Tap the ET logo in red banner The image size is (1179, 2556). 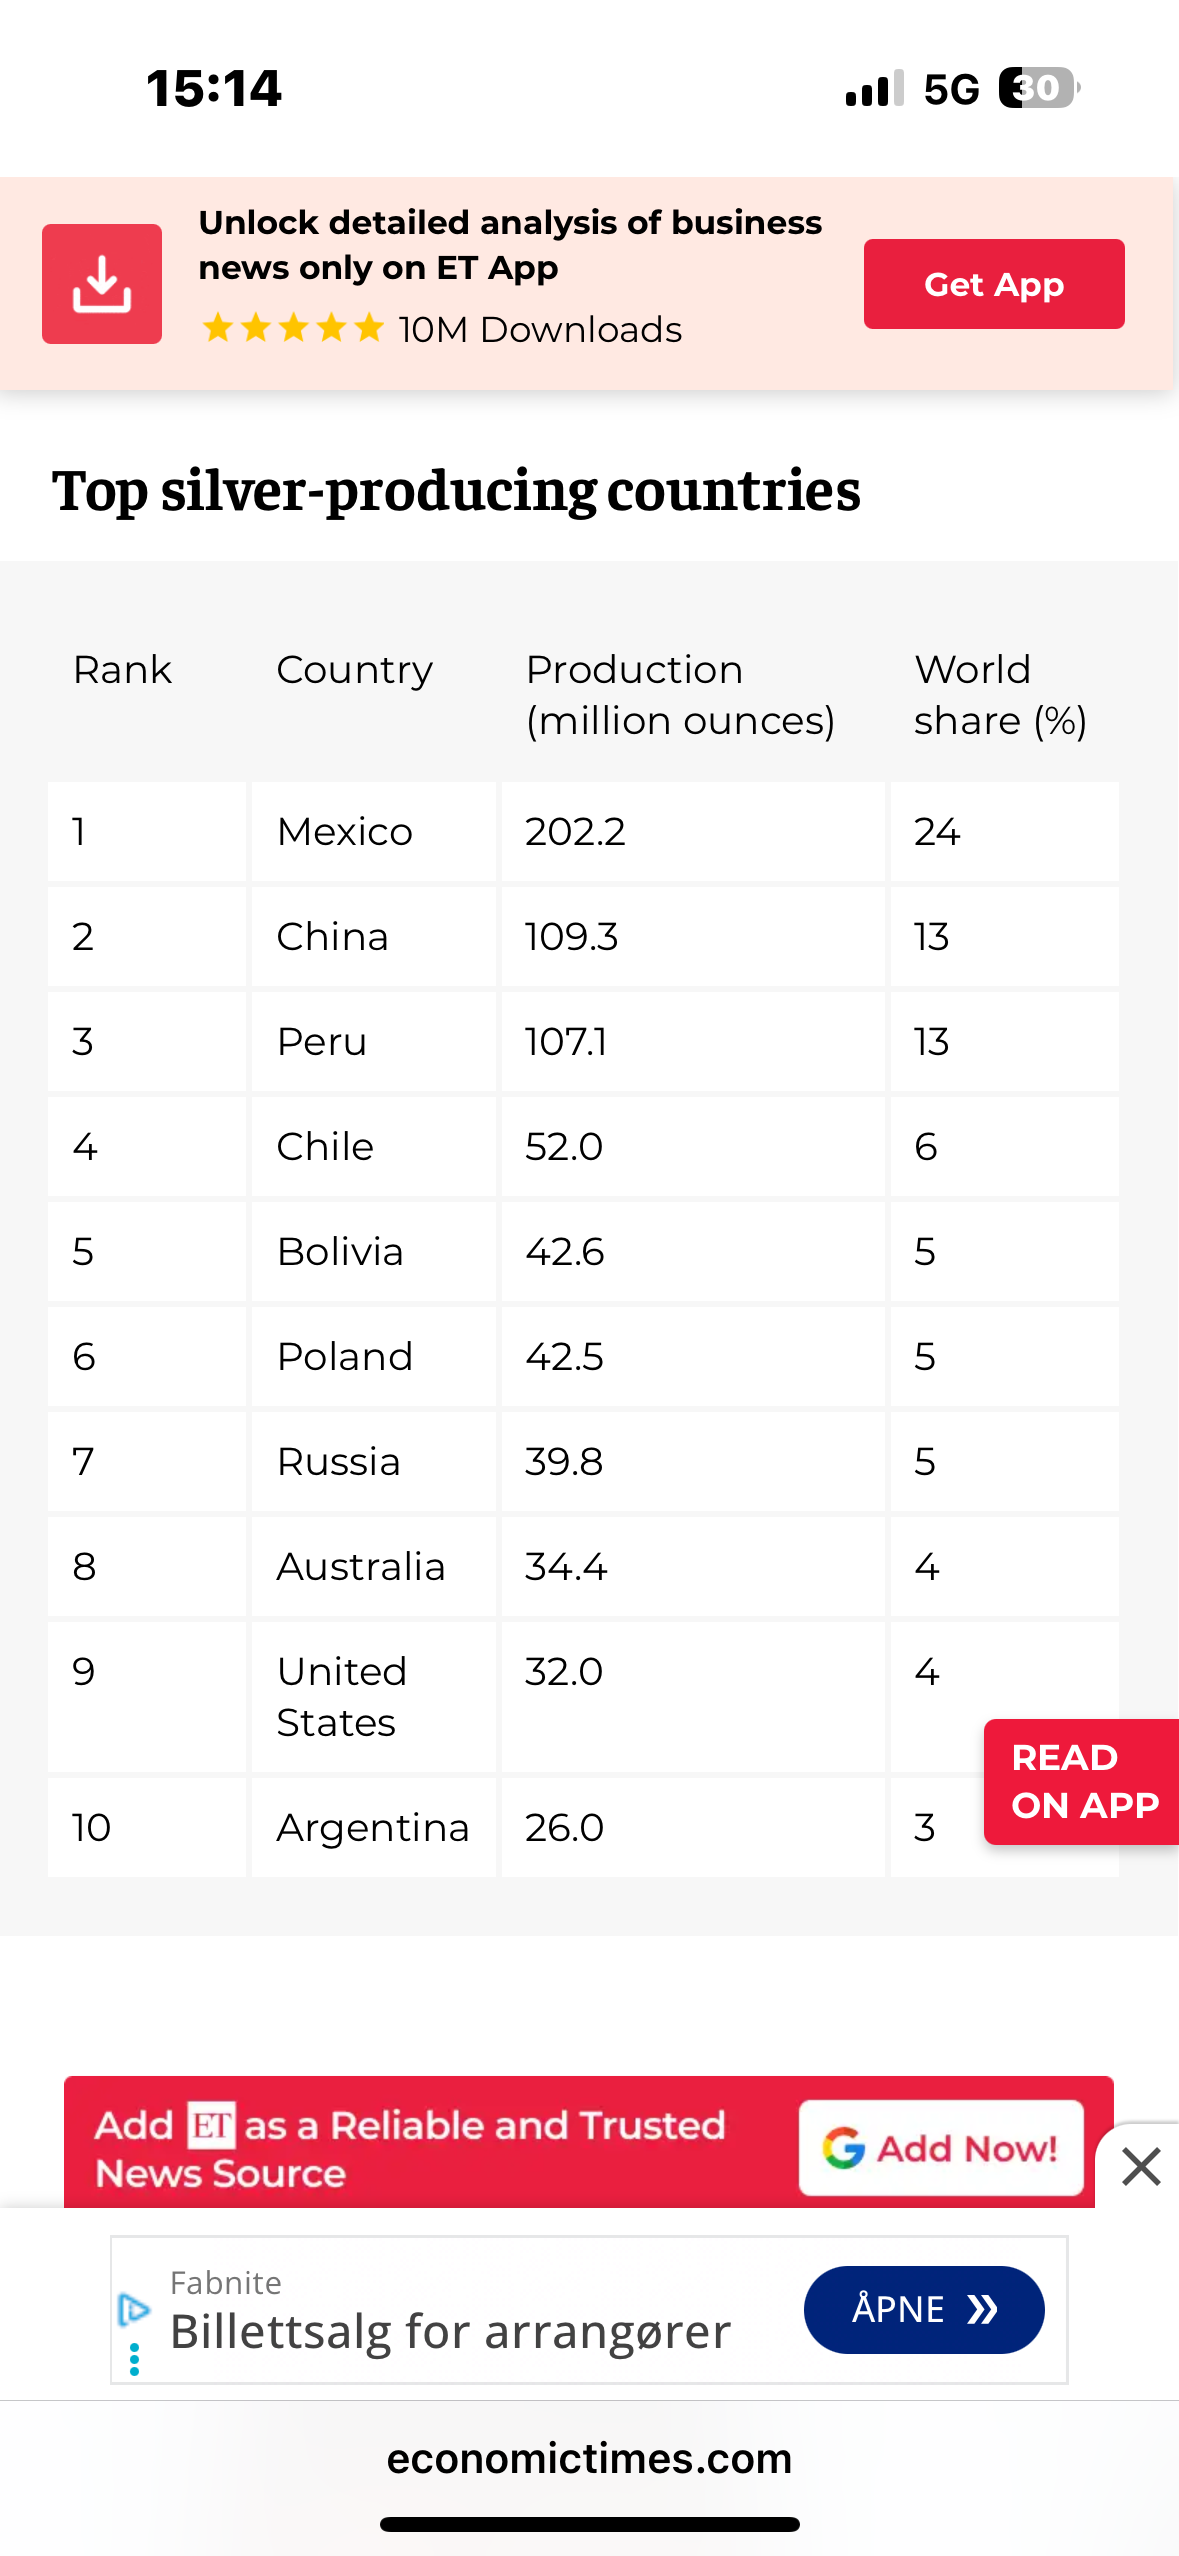tap(211, 2125)
